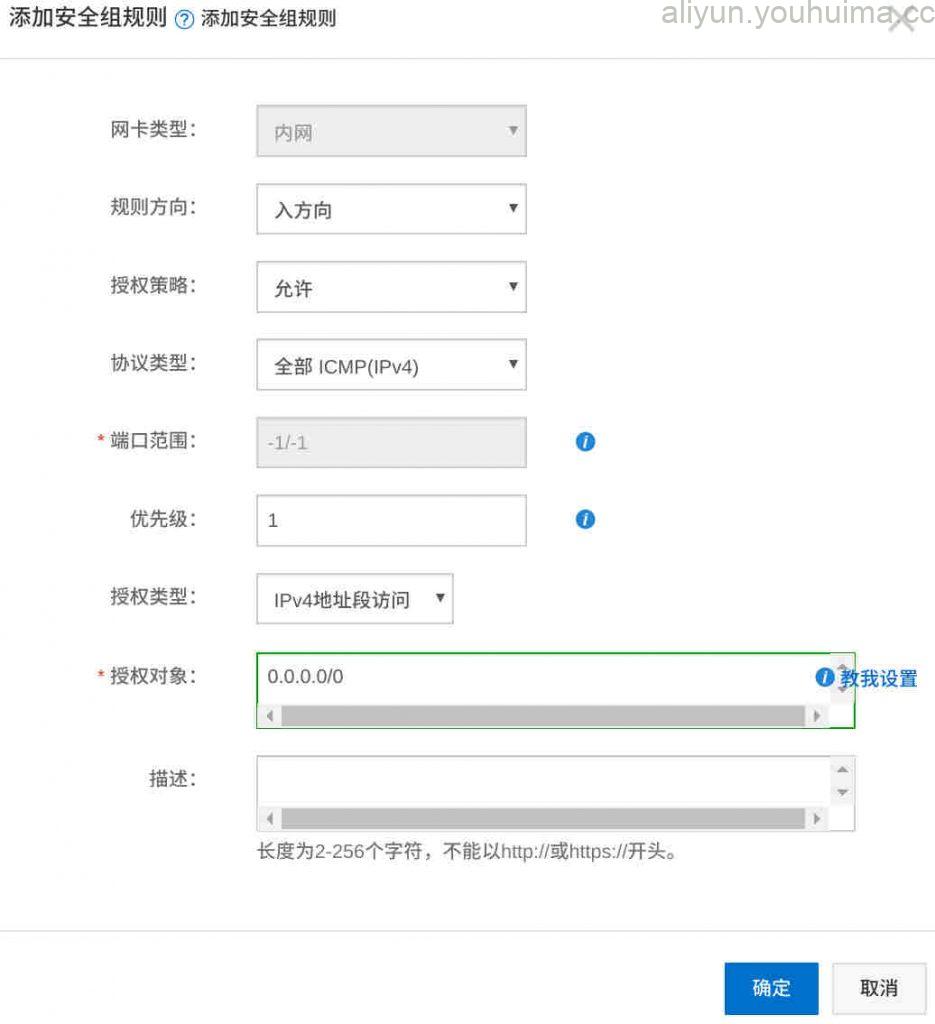Click the 优先级 input field with value 1
Image resolution: width=935 pixels, height=1024 pixels.
pyautogui.click(x=391, y=520)
